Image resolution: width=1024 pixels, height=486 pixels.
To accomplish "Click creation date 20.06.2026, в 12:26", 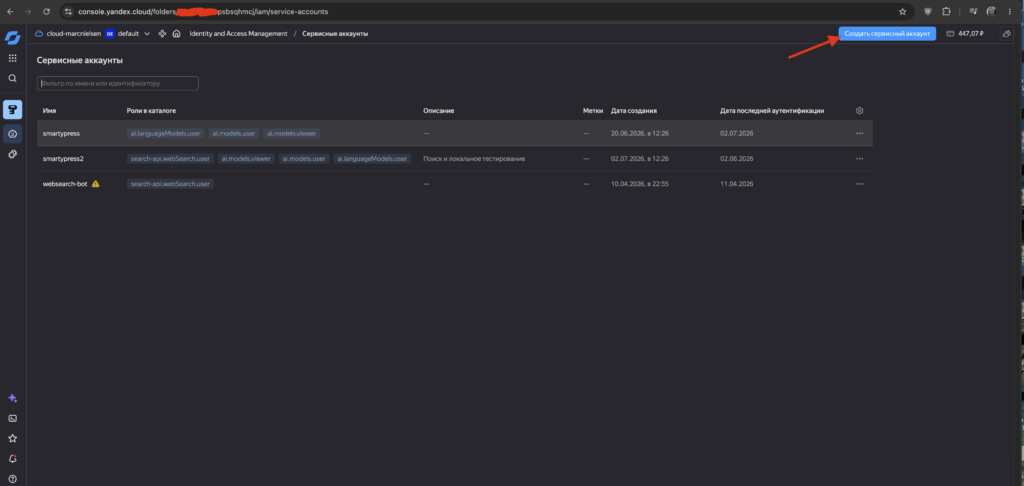I will (640, 133).
